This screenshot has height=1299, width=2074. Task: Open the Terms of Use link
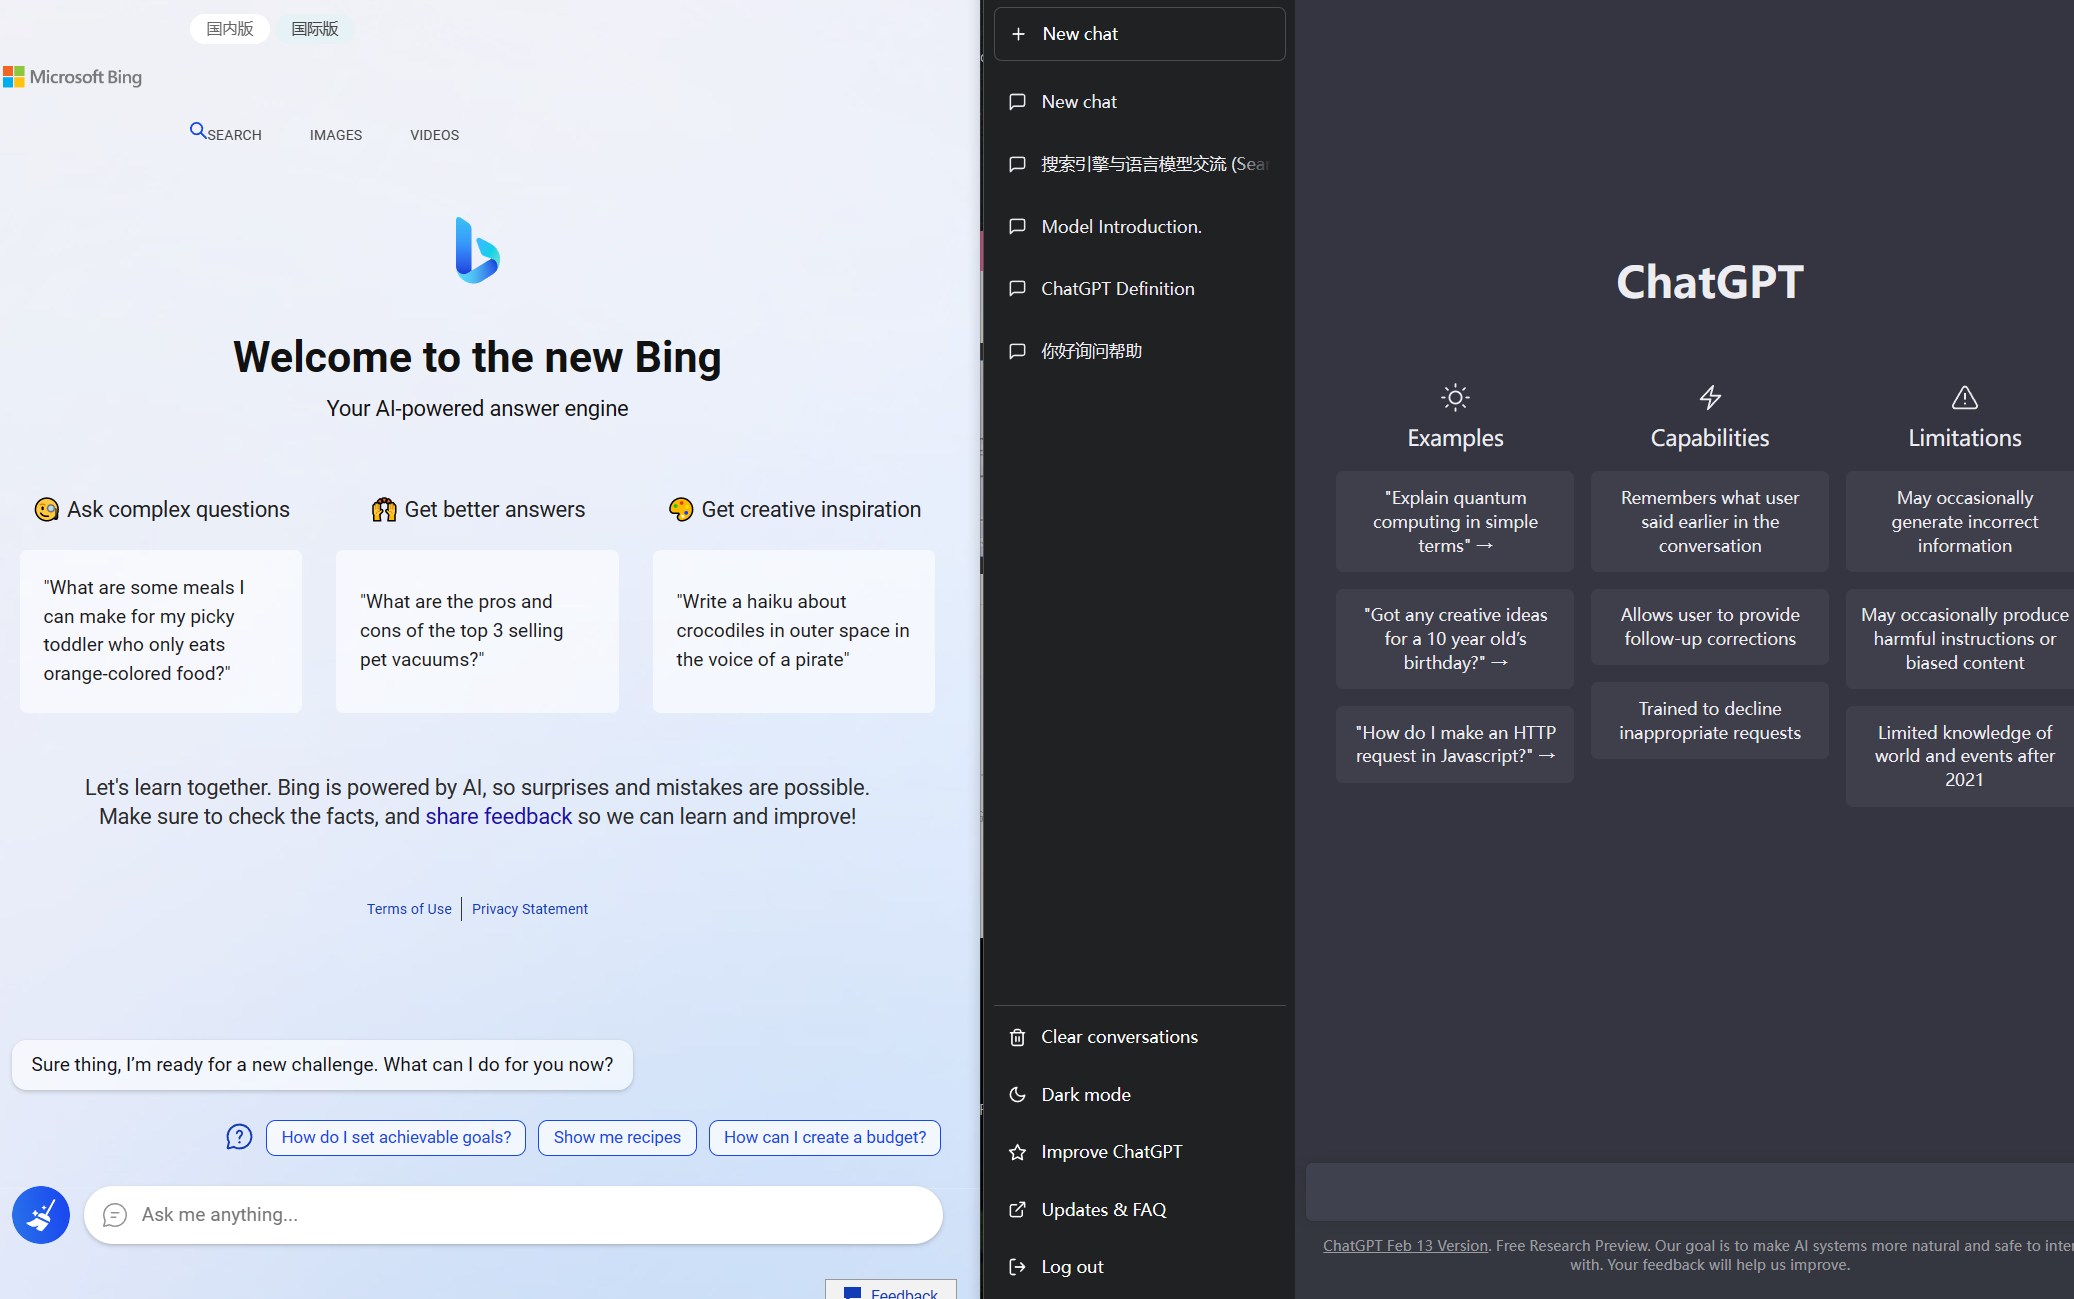click(409, 909)
